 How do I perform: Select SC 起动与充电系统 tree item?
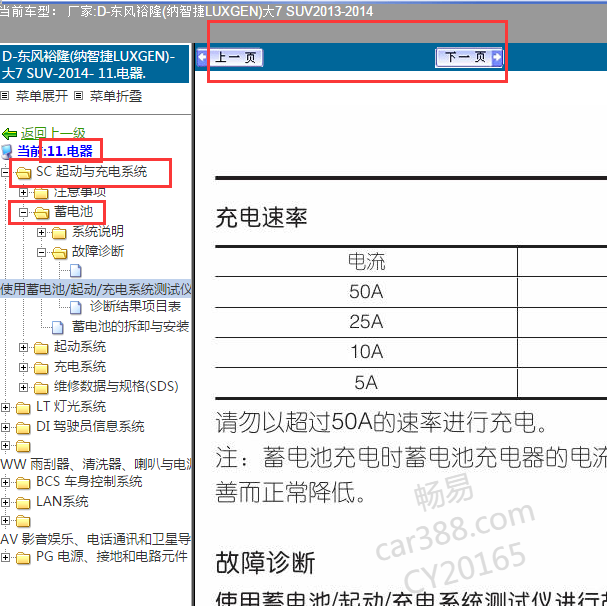coord(91,171)
